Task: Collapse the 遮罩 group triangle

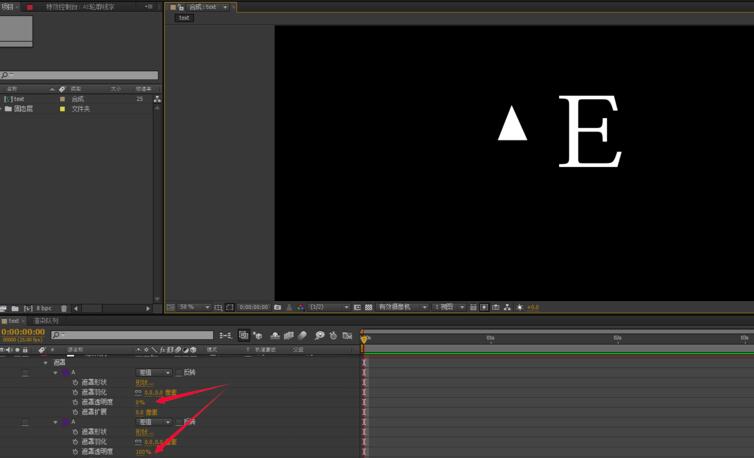Action: pos(46,363)
